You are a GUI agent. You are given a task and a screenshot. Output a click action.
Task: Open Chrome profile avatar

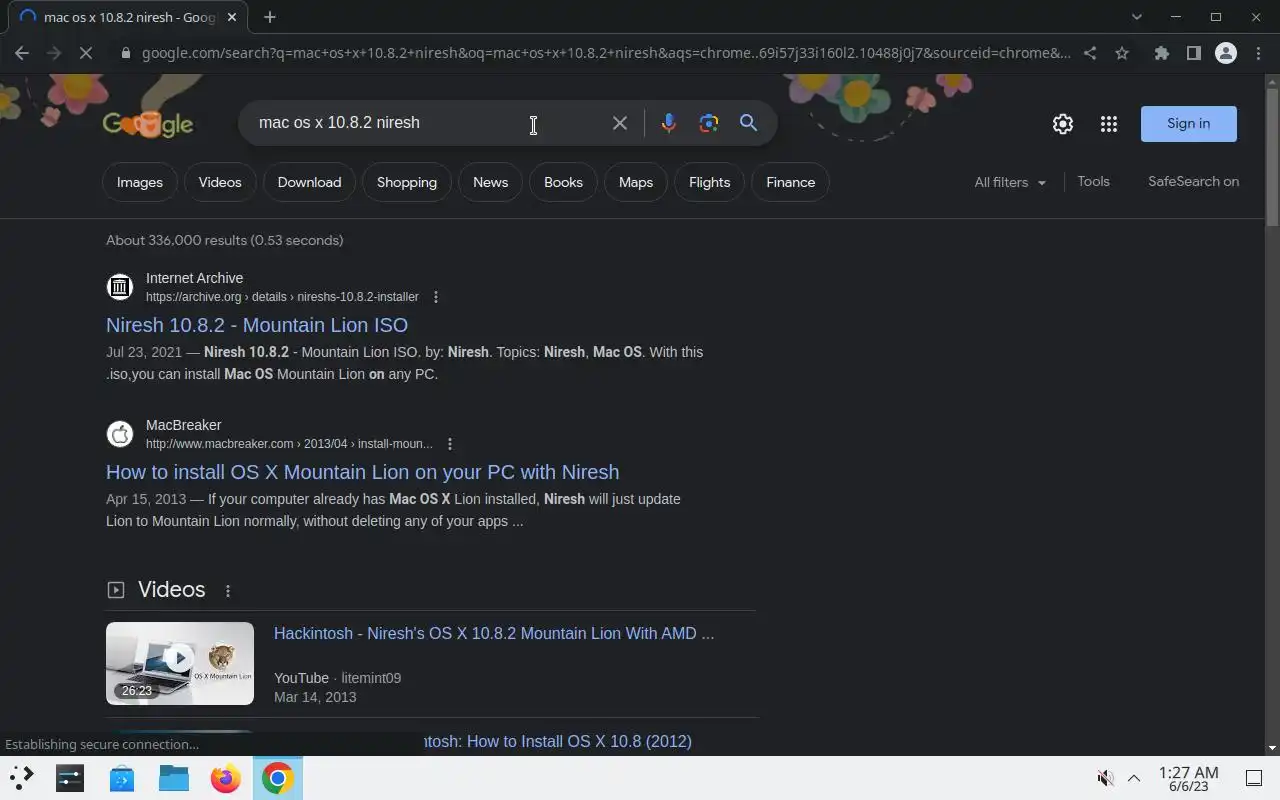point(1225,53)
